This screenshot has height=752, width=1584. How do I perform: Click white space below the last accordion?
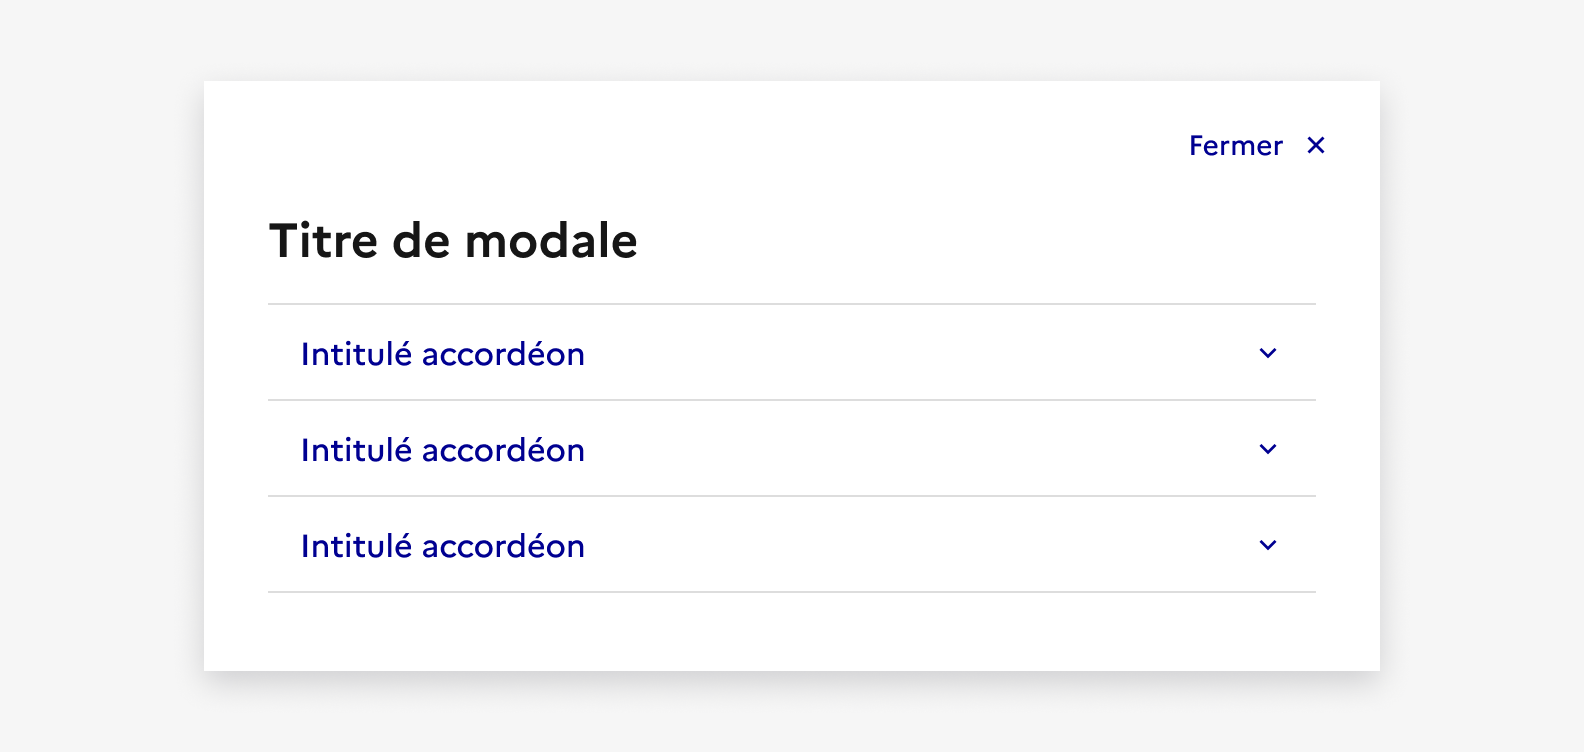[790, 632]
